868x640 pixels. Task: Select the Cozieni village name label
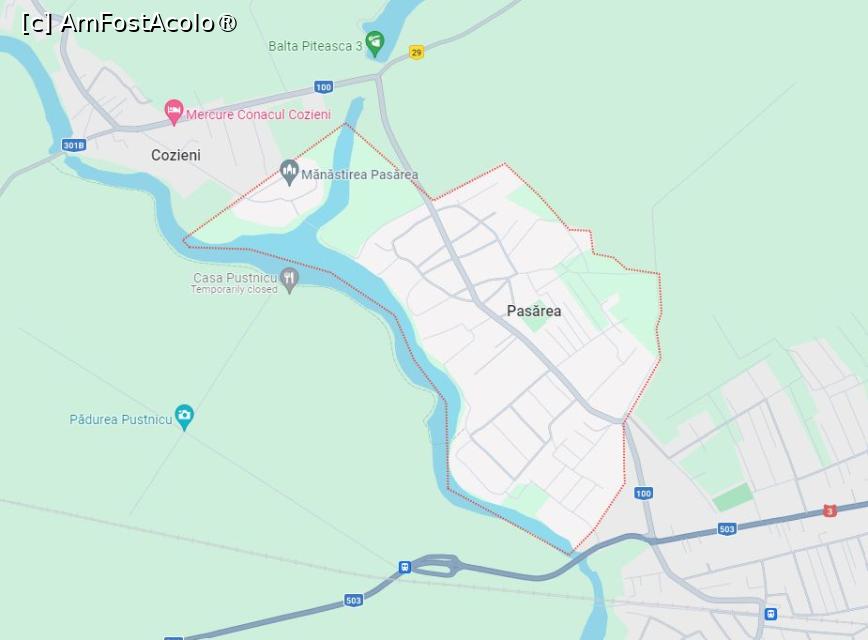[x=175, y=155]
